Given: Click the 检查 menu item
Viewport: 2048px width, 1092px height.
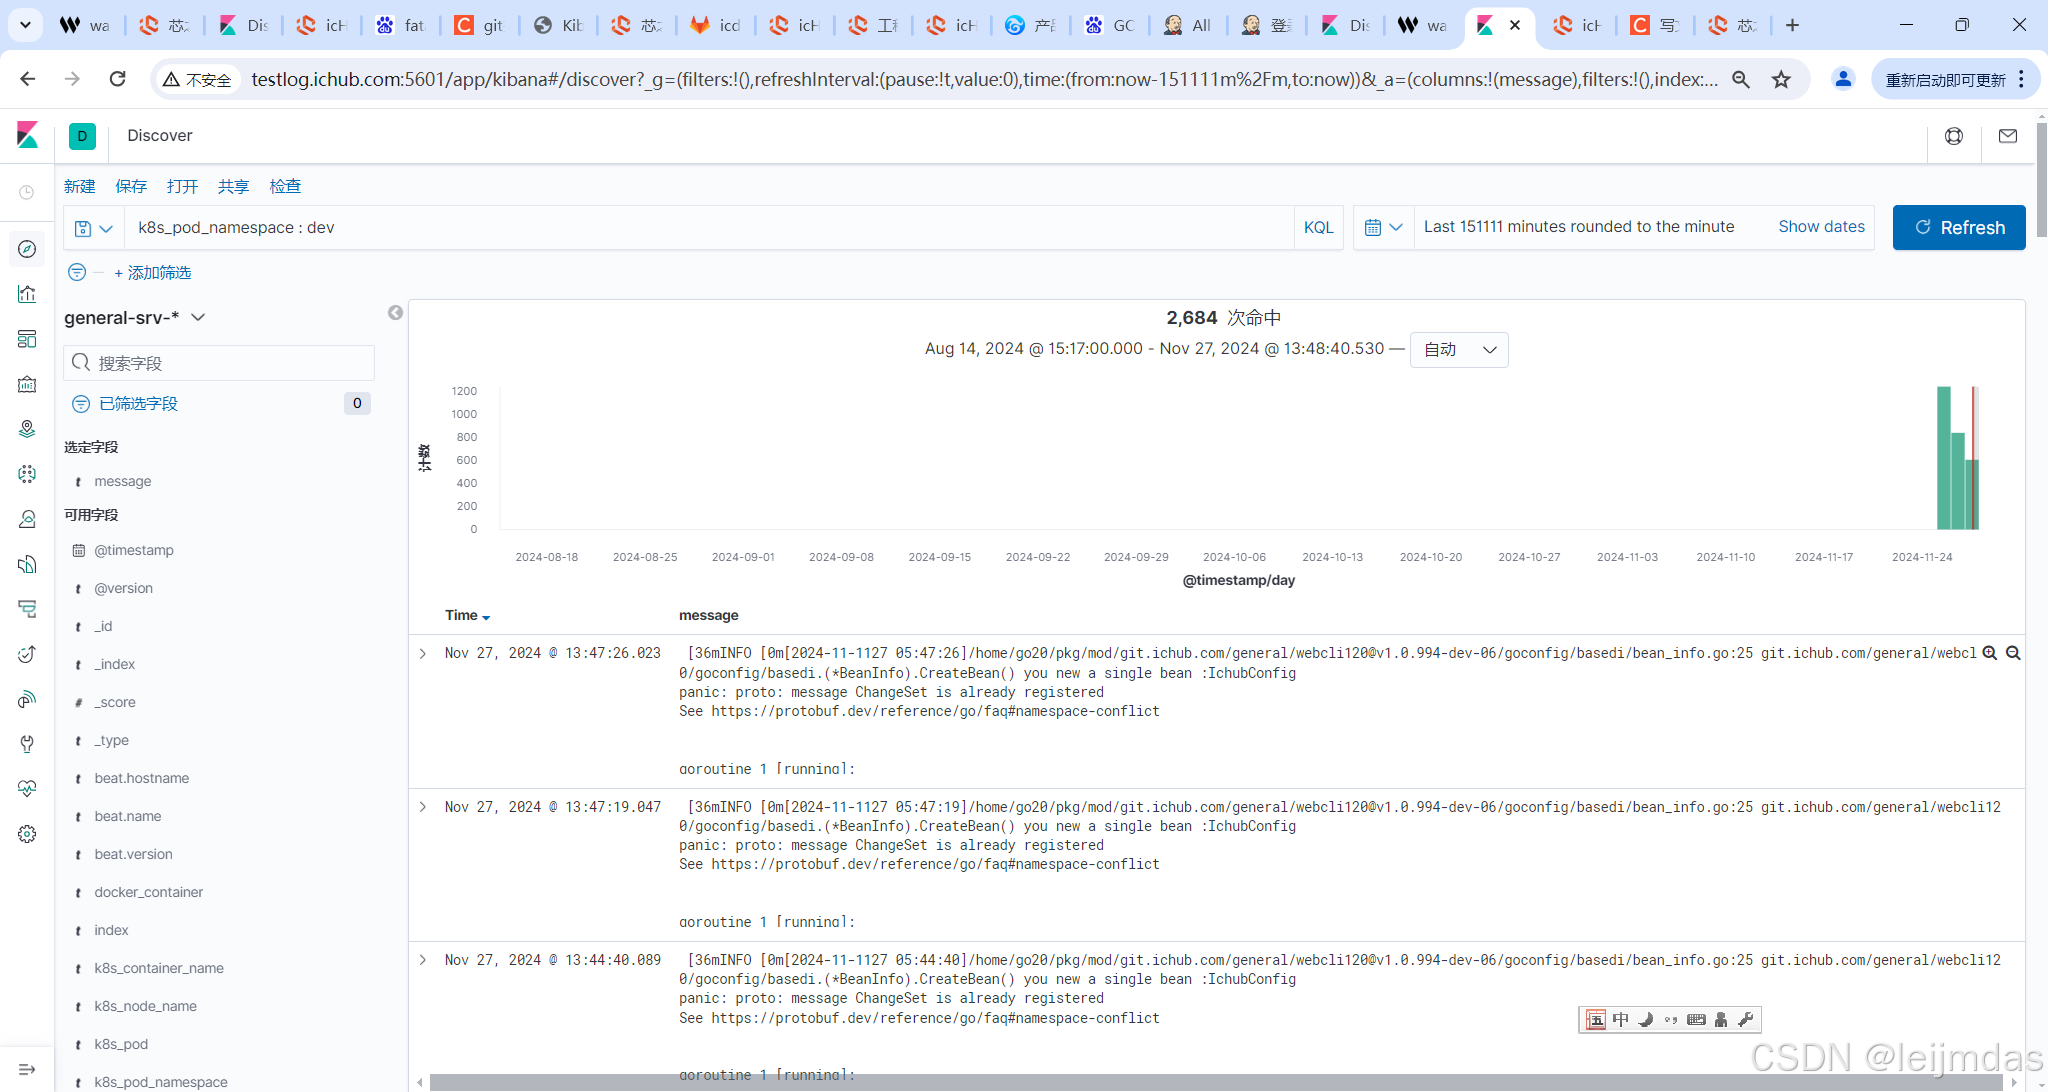Looking at the screenshot, I should click(x=285, y=186).
